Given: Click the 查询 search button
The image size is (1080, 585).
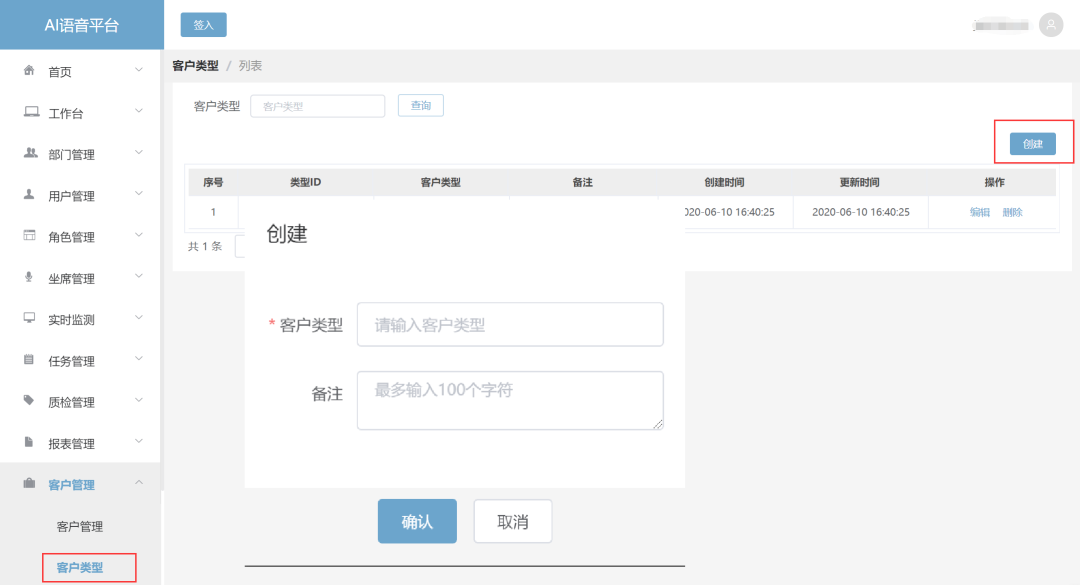Looking at the screenshot, I should tap(421, 105).
